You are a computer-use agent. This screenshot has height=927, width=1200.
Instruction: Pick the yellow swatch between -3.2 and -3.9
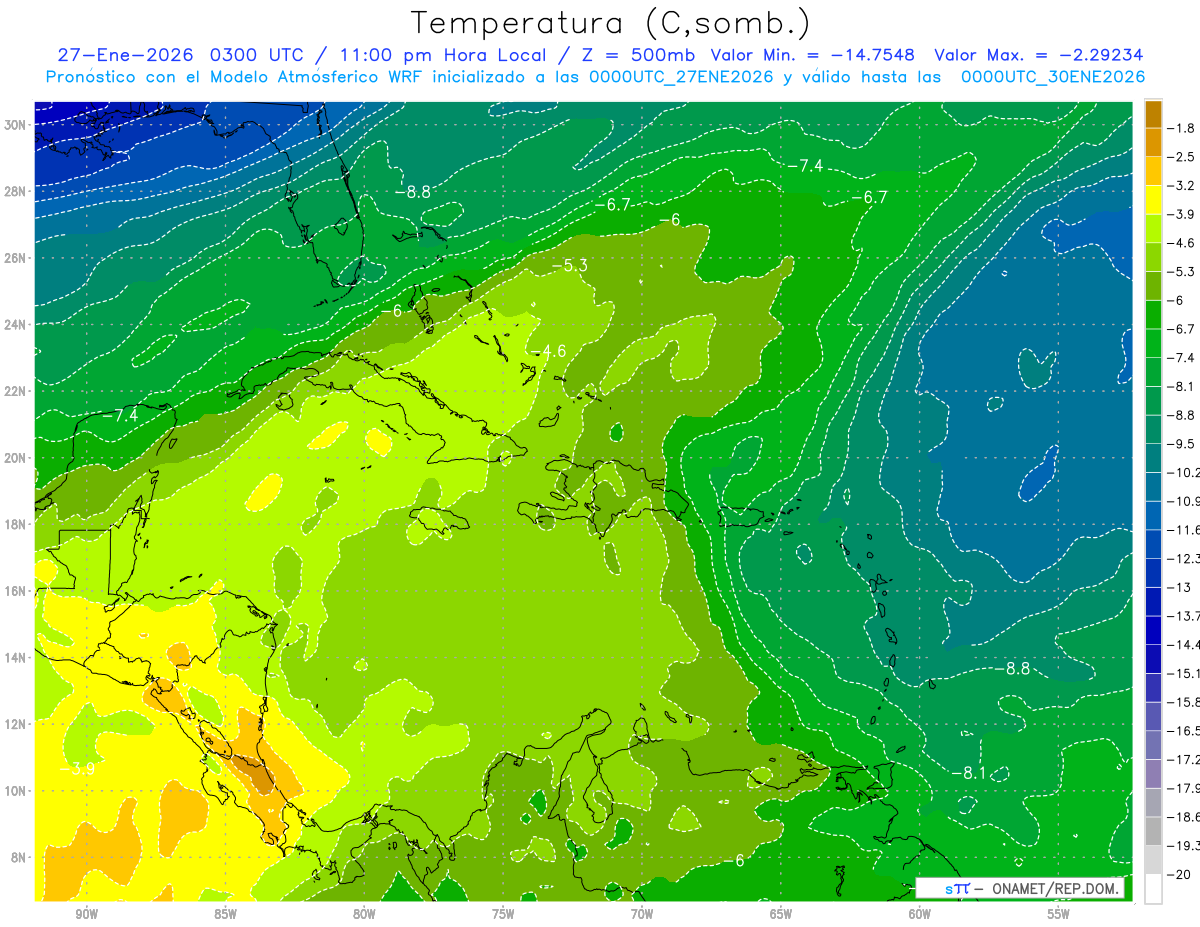pyautogui.click(x=1153, y=200)
